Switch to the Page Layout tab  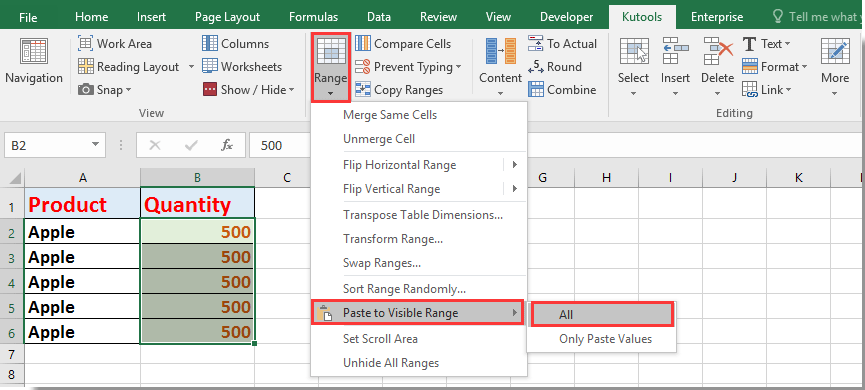227,17
